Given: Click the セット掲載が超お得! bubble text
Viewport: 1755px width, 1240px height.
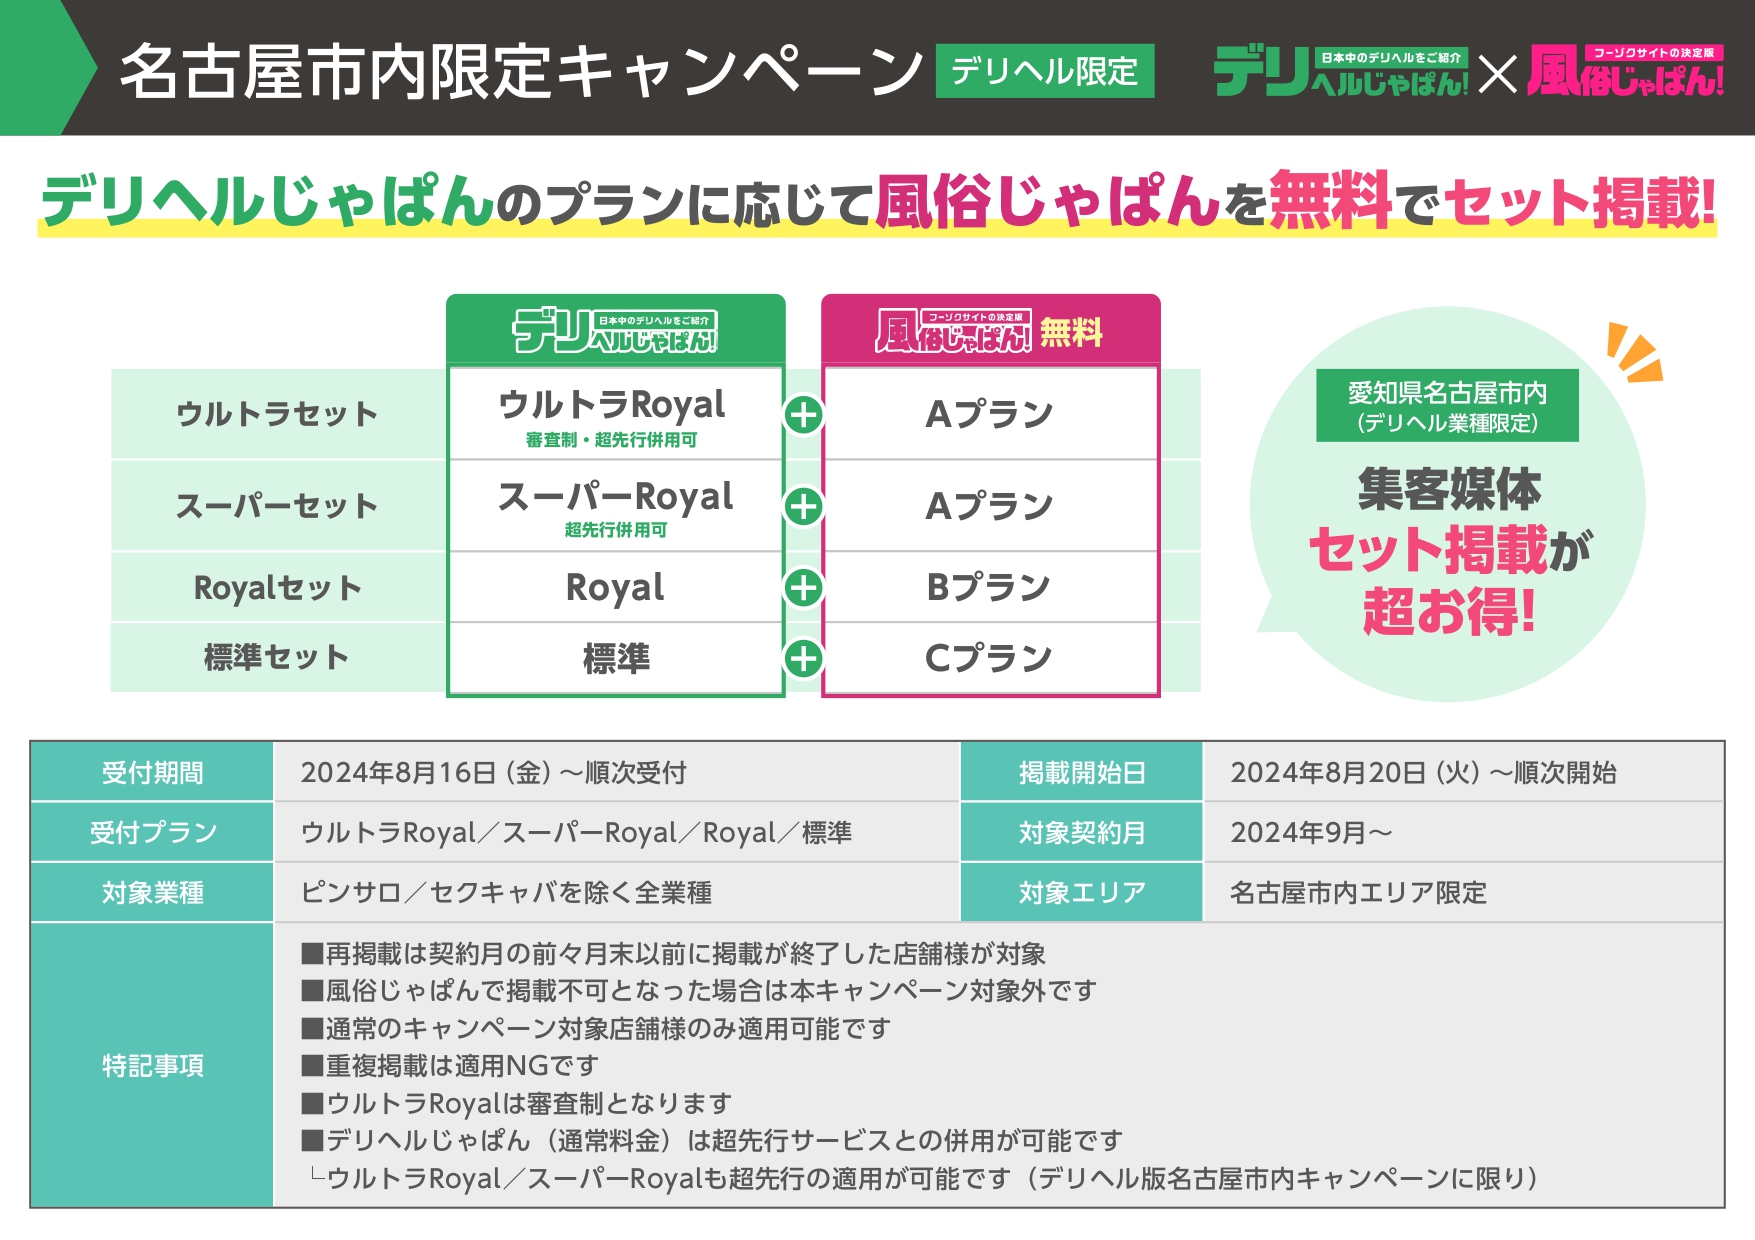Looking at the screenshot, I should pyautogui.click(x=1448, y=580).
